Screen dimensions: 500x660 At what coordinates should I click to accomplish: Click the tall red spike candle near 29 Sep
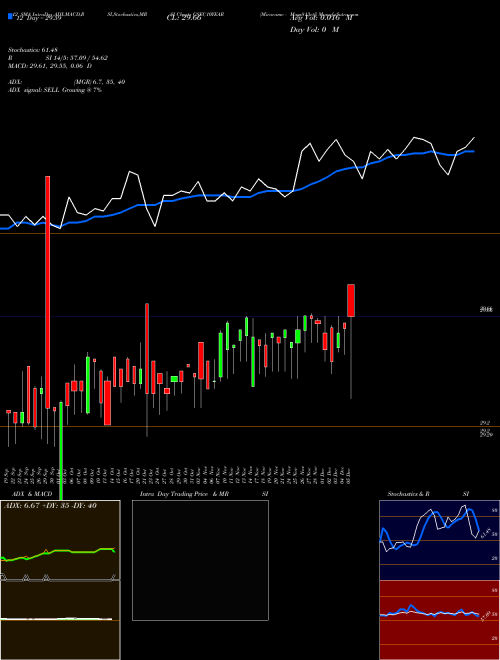tap(48, 292)
